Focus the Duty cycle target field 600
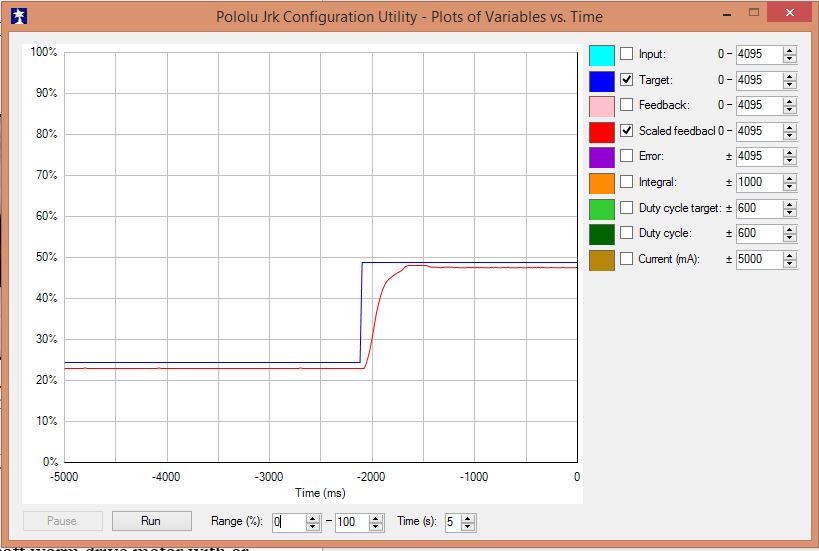The width and height of the screenshot is (819, 551). point(759,207)
